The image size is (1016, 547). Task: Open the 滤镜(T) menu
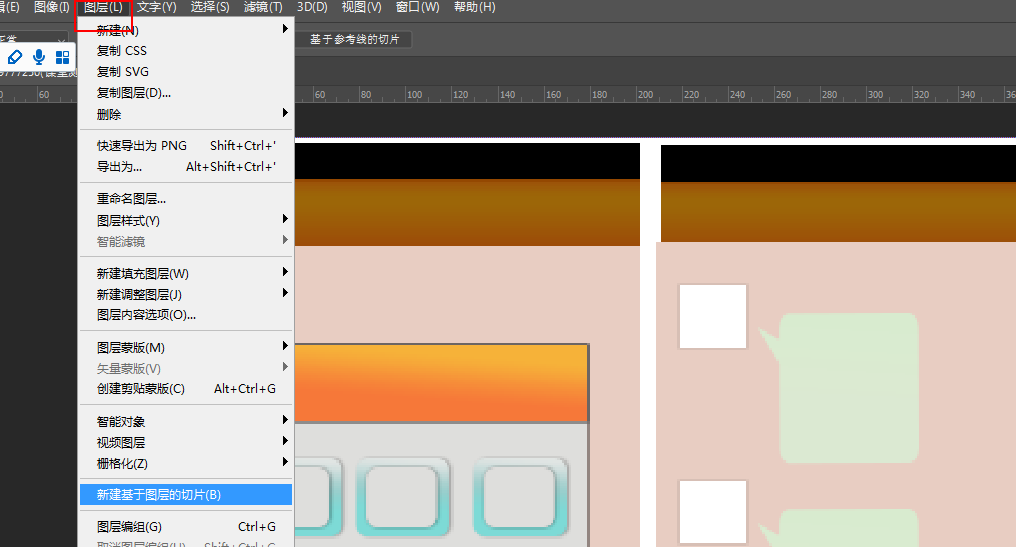(x=263, y=7)
